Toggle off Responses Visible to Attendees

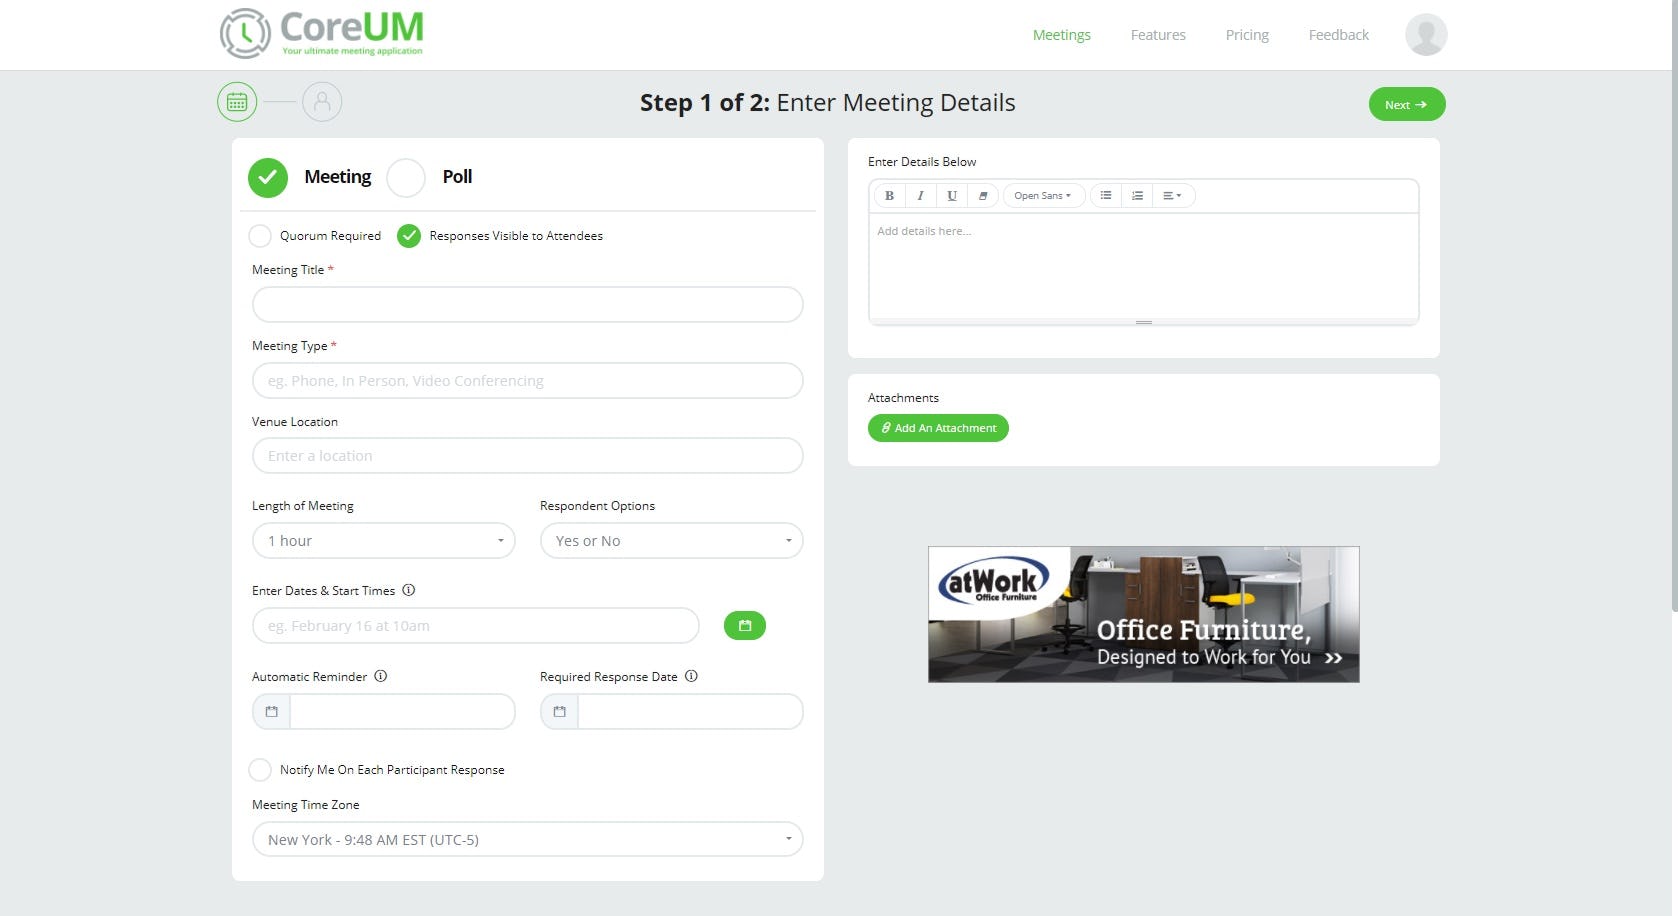coord(408,236)
